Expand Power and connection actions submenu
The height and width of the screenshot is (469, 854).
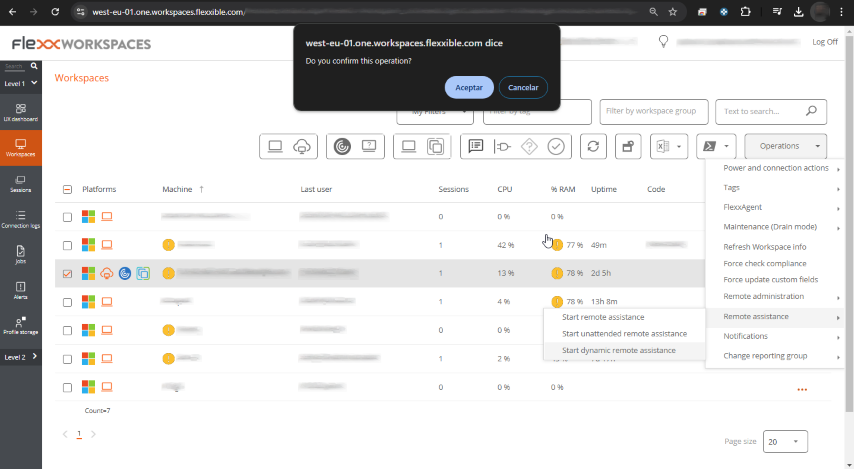coord(775,168)
